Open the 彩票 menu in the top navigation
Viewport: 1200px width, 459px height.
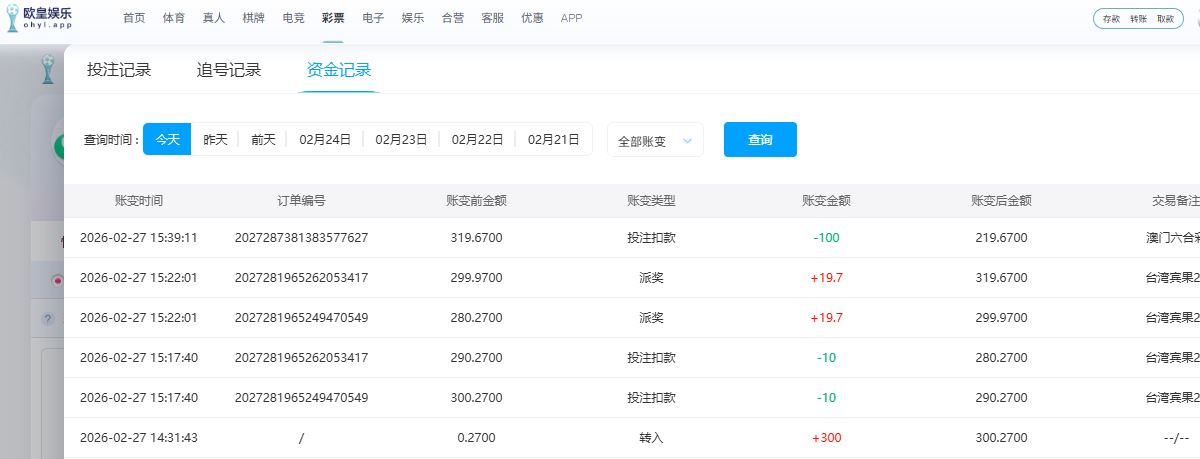333,18
